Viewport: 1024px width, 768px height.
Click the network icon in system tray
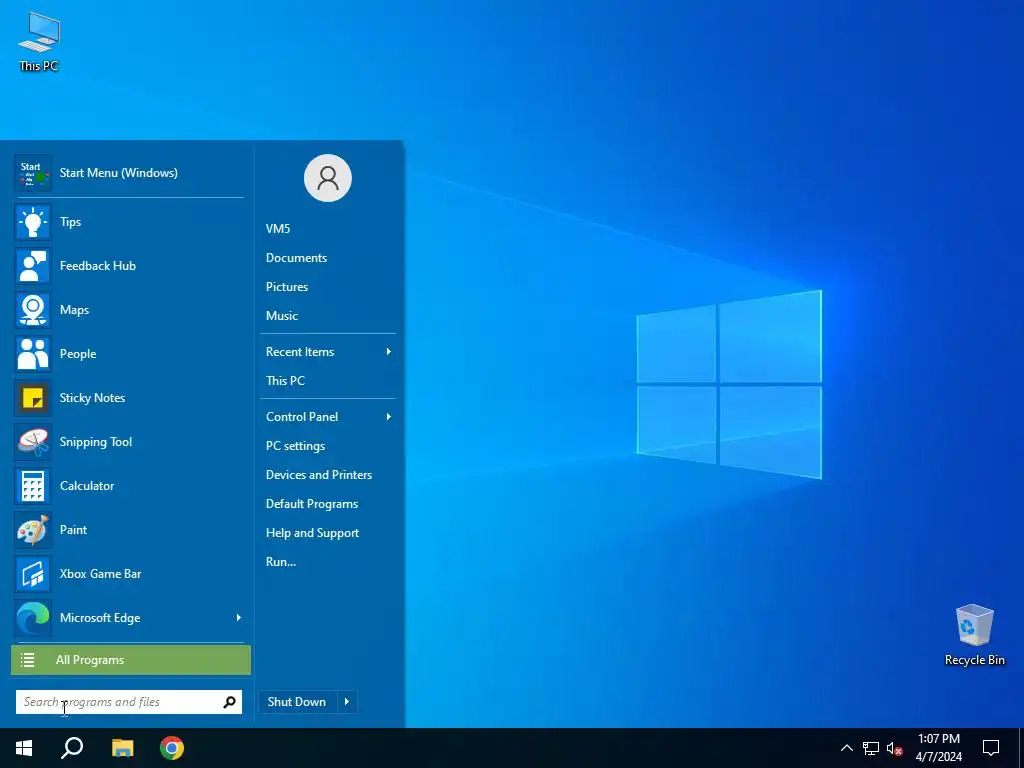(x=871, y=748)
